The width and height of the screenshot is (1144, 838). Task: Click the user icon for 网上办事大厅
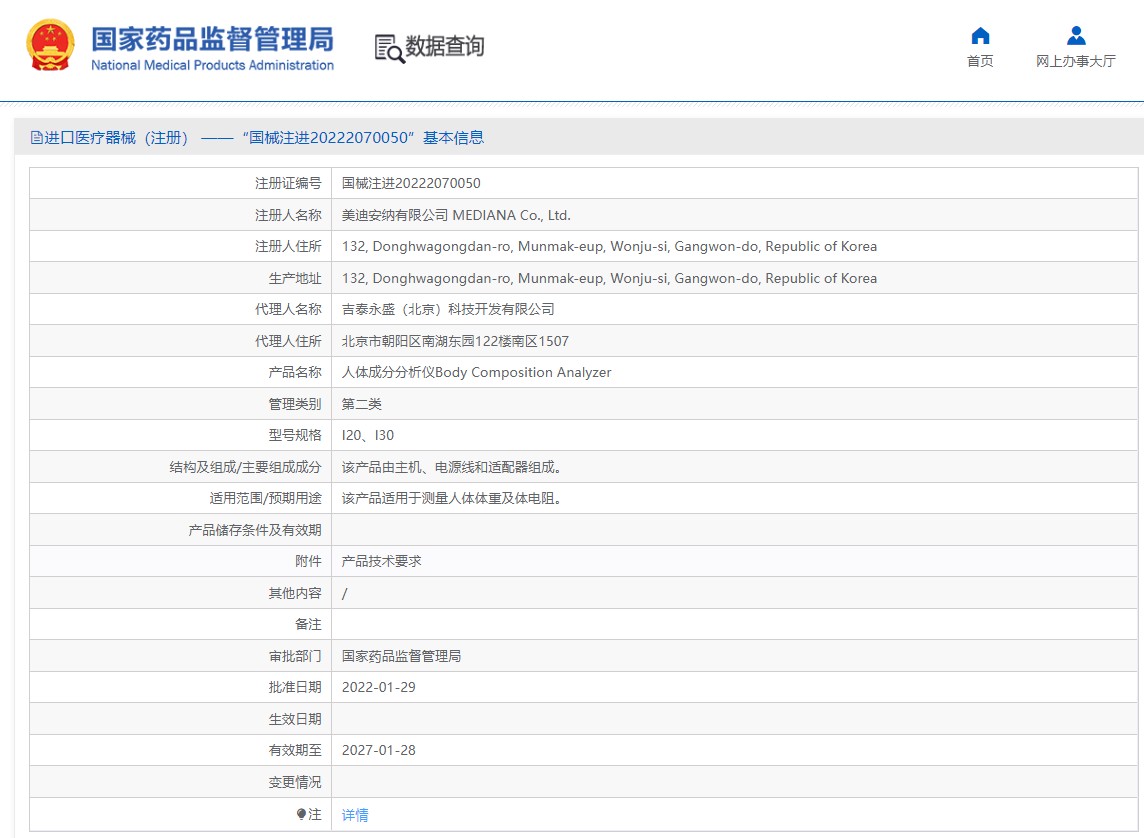pyautogui.click(x=1076, y=36)
